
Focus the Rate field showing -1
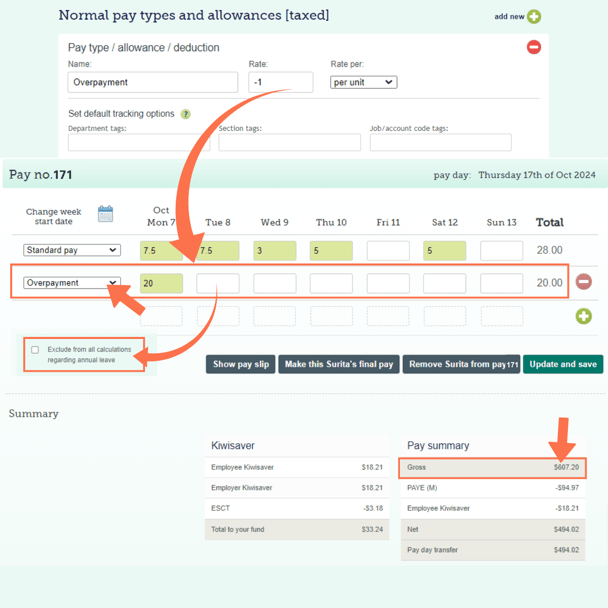pos(281,82)
